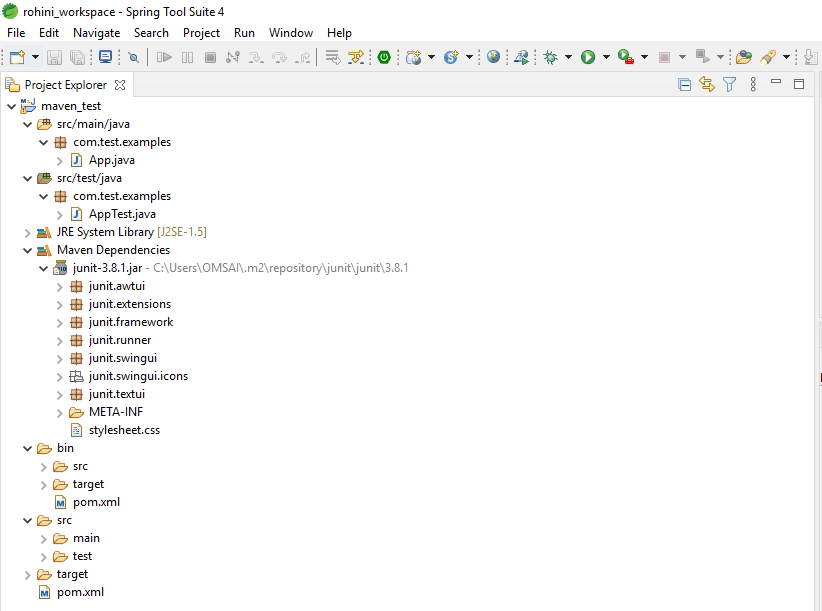
Task: Open the New wizard dropdown arrow
Action: [35, 57]
